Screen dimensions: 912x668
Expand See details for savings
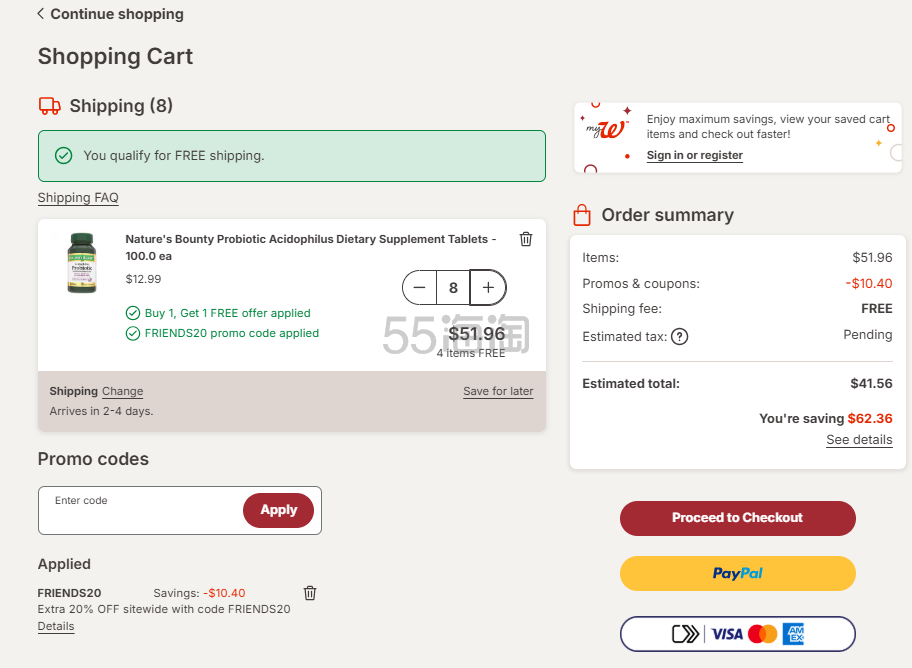point(859,440)
